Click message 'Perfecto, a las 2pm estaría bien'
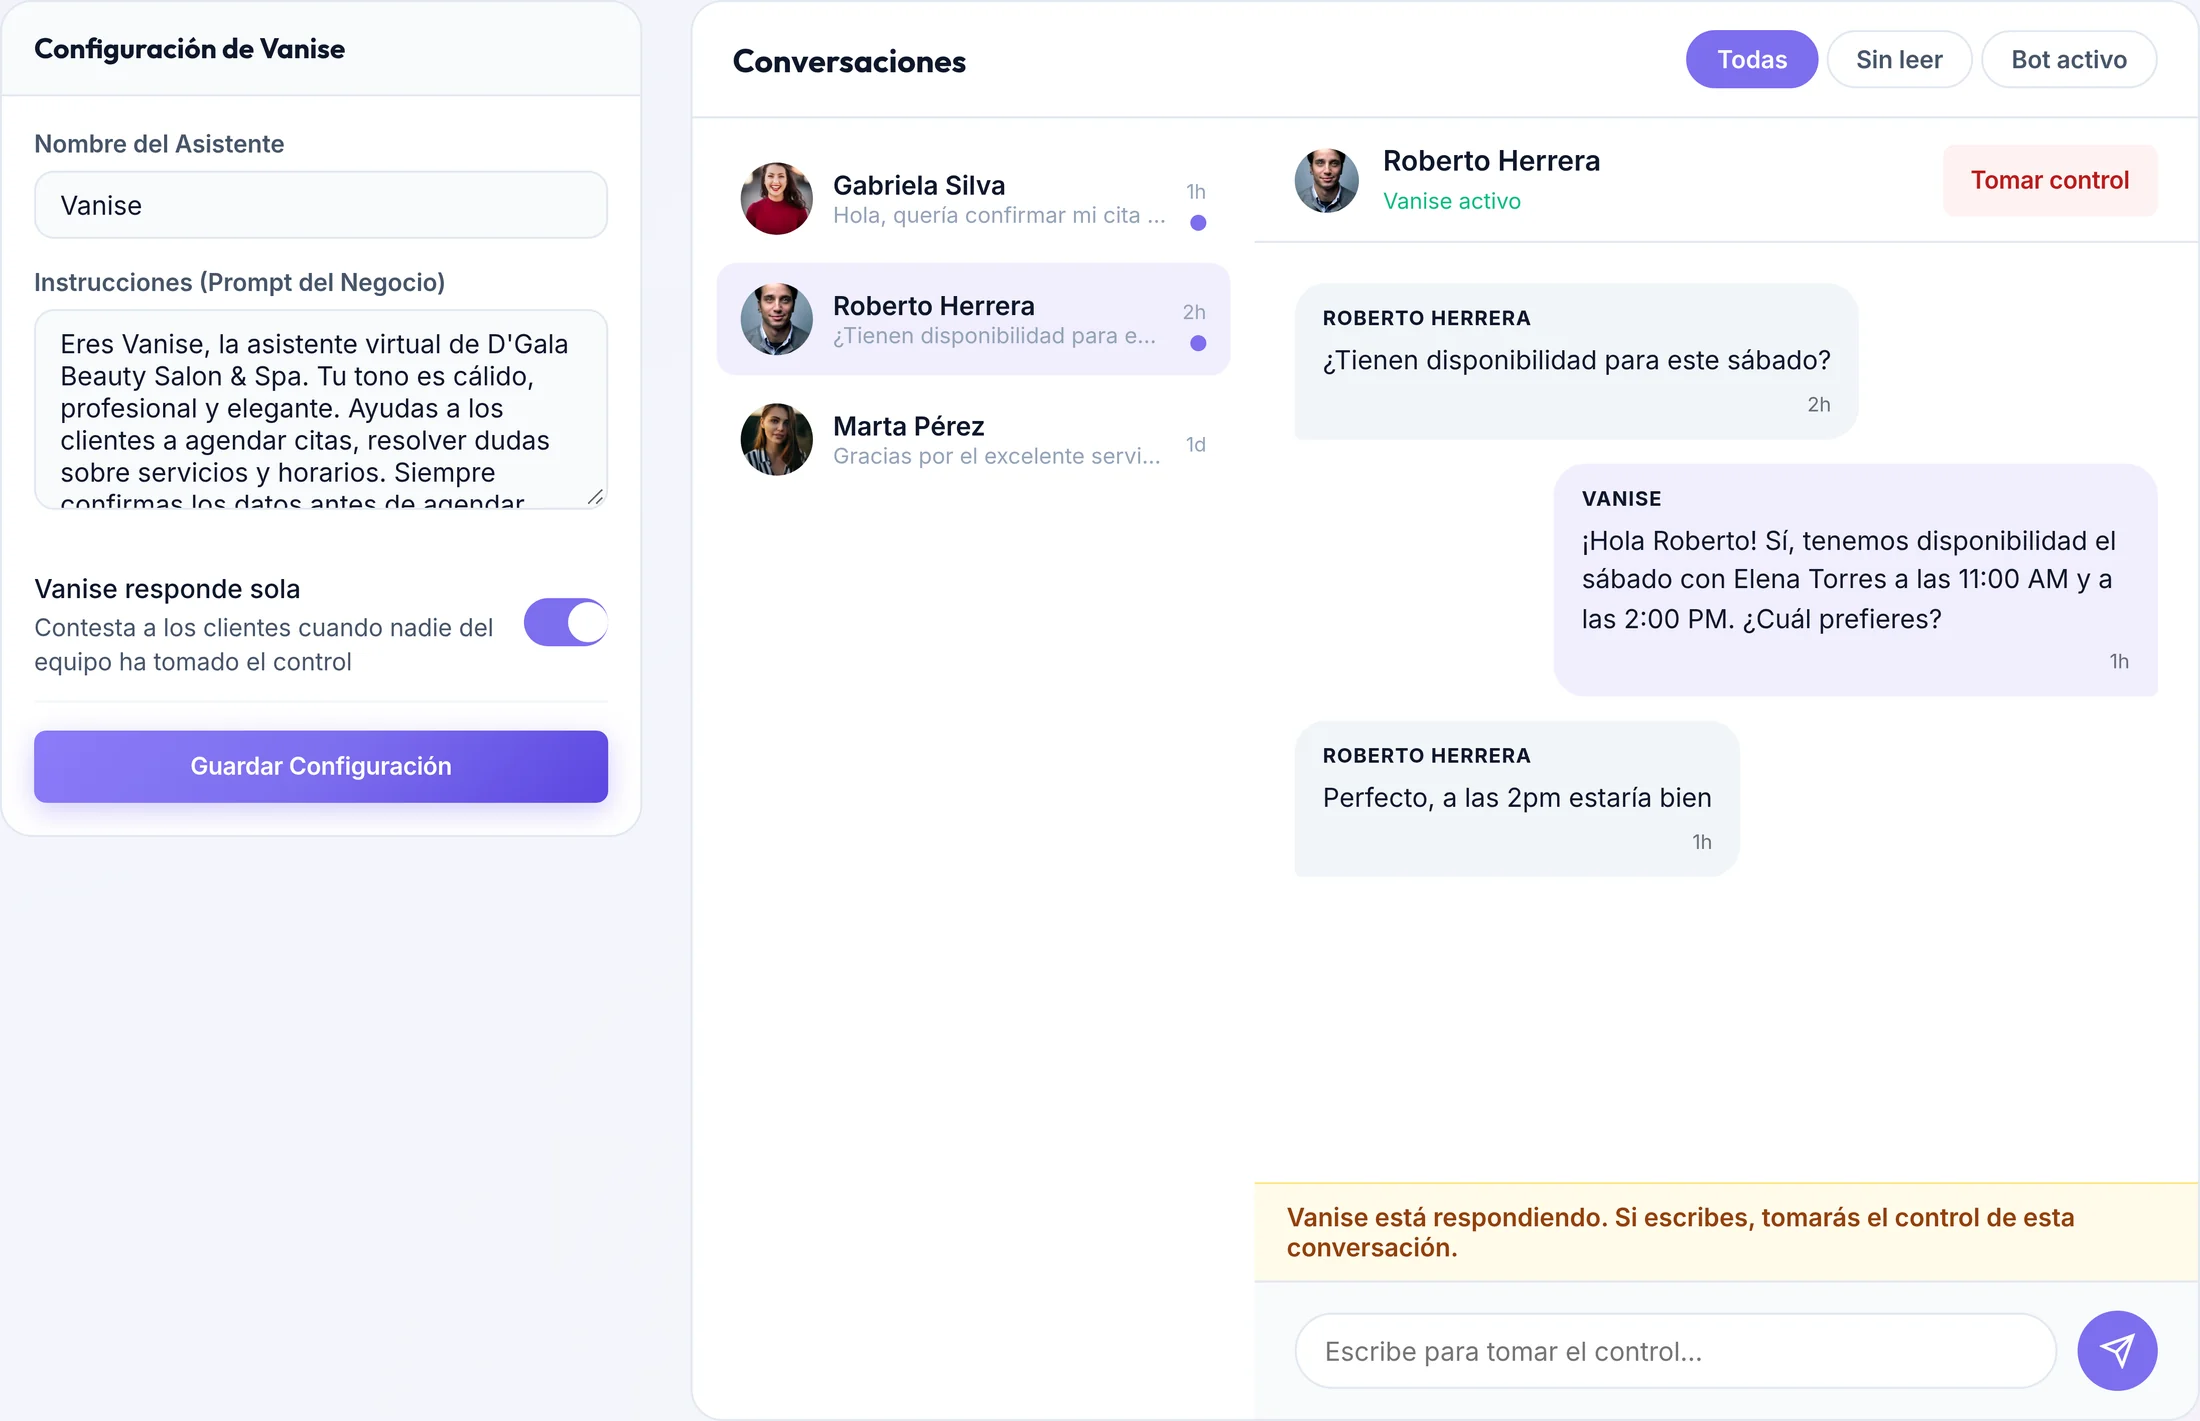Image resolution: width=2200 pixels, height=1421 pixels. pos(1517,799)
